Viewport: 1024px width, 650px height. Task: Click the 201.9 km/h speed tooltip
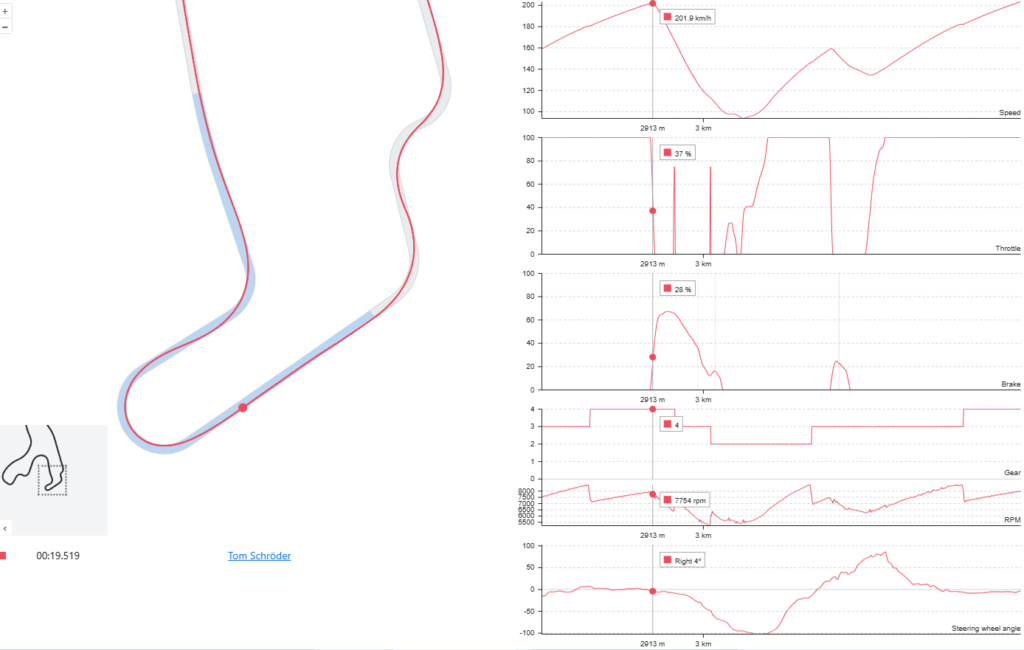point(689,18)
